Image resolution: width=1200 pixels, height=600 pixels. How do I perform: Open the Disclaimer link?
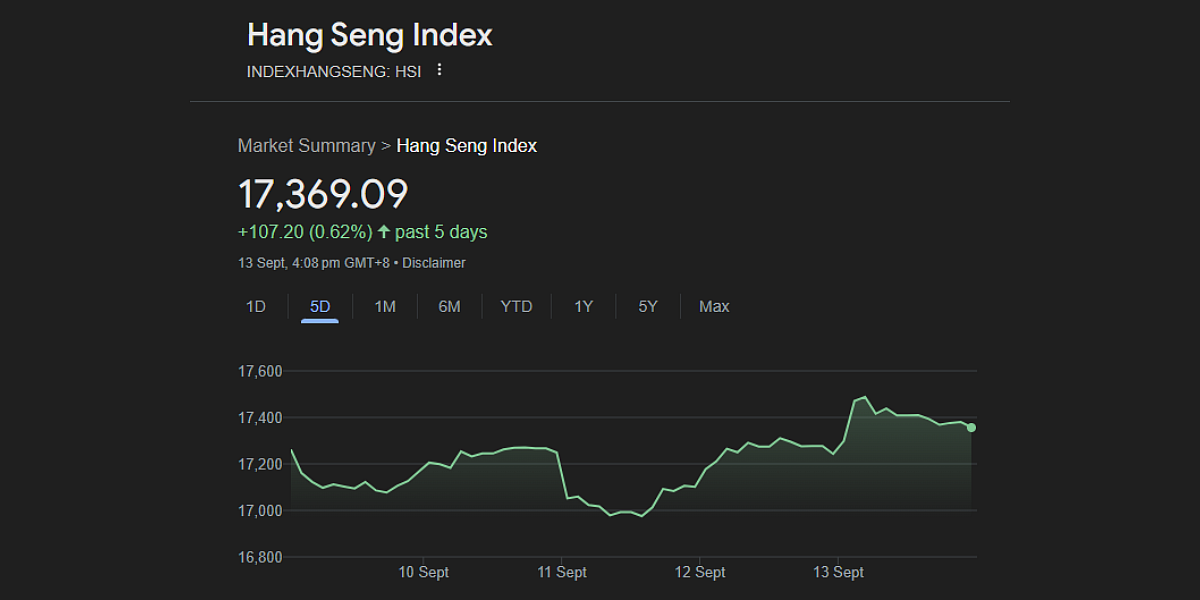(434, 263)
